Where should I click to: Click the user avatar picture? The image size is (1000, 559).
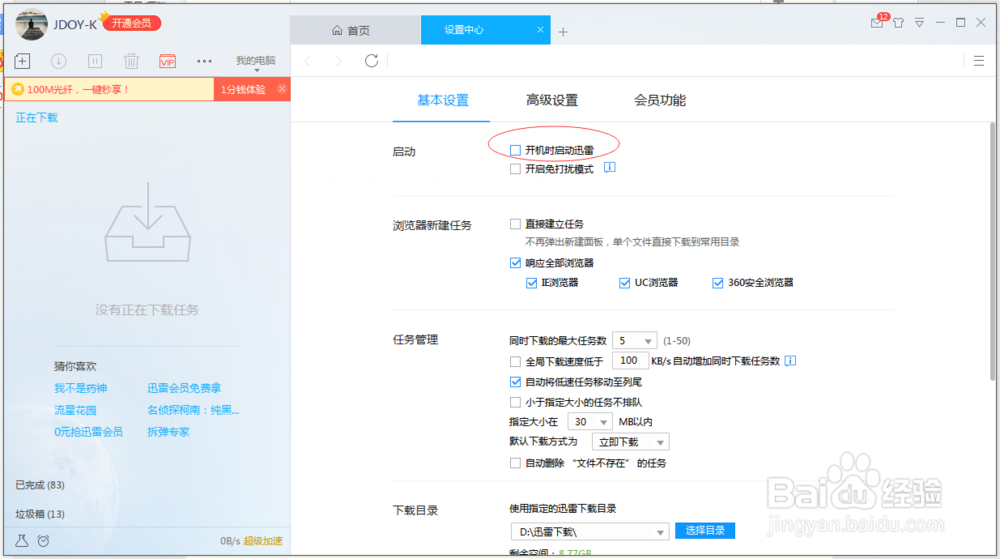click(31, 24)
